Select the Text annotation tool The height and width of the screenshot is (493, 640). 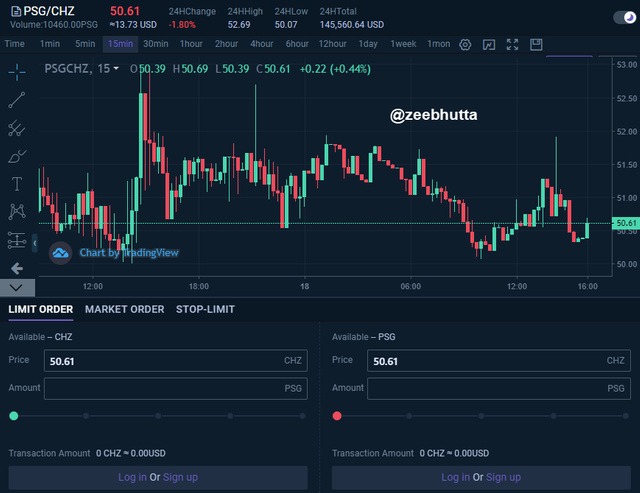(x=17, y=184)
